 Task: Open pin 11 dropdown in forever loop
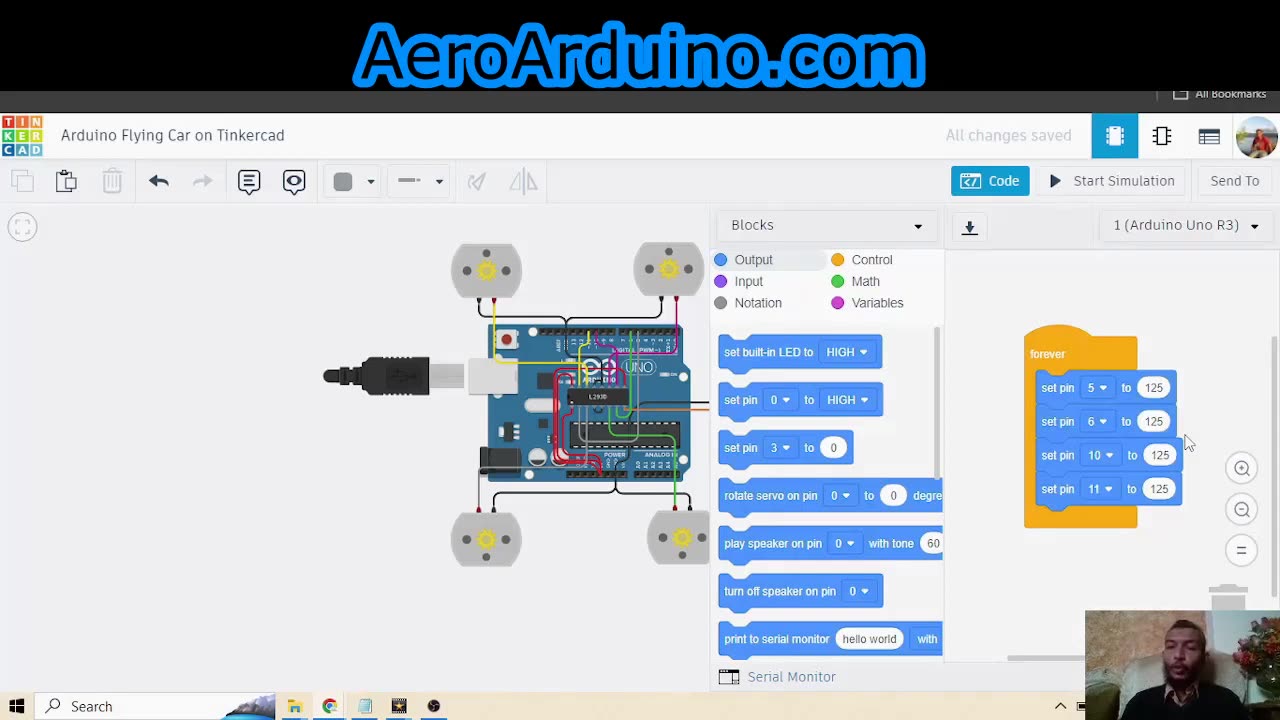[x=1100, y=489]
